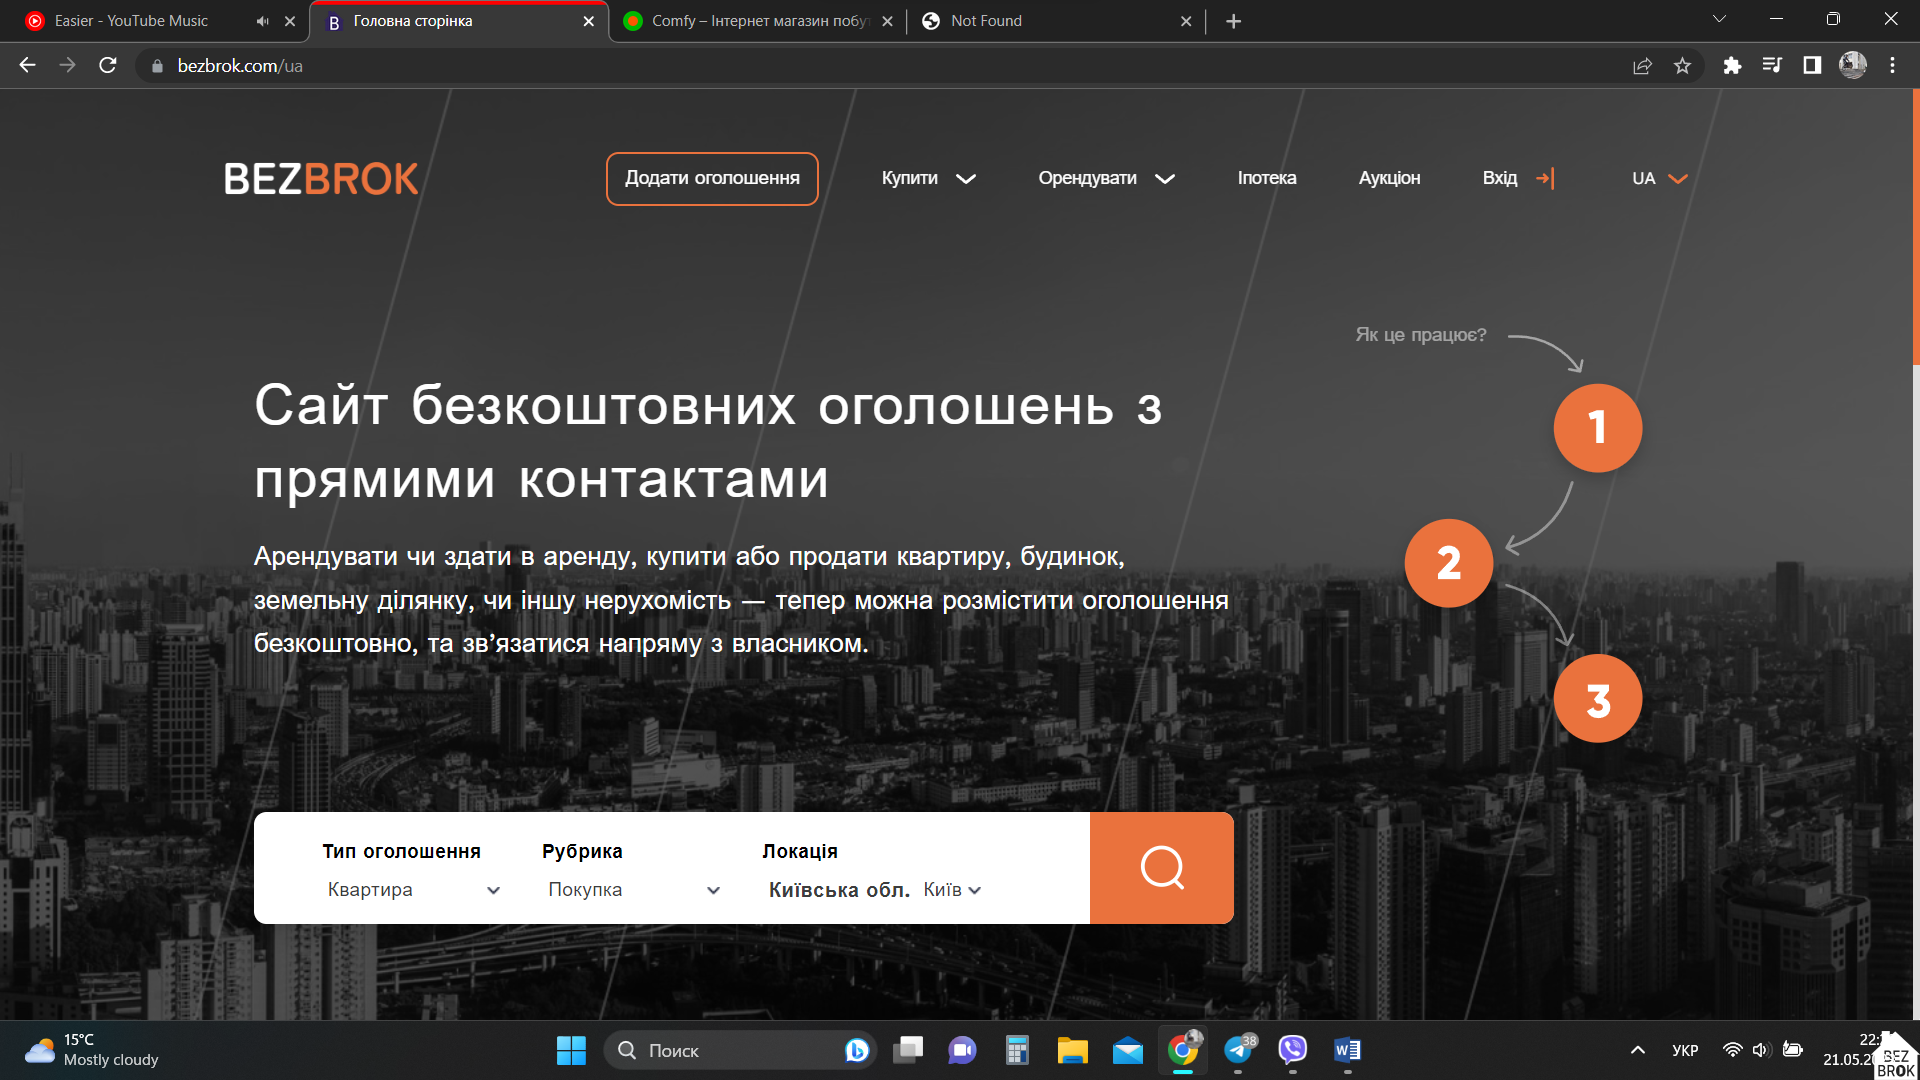1920x1080 pixels.
Task: Expand the Орендувати menu
Action: pyautogui.click(x=1106, y=179)
